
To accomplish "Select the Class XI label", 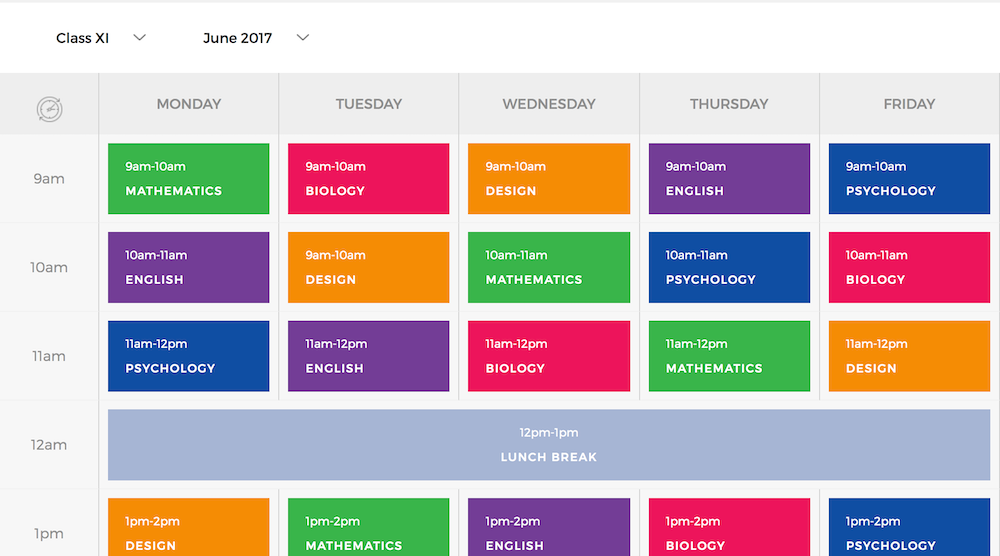I will 82,38.
